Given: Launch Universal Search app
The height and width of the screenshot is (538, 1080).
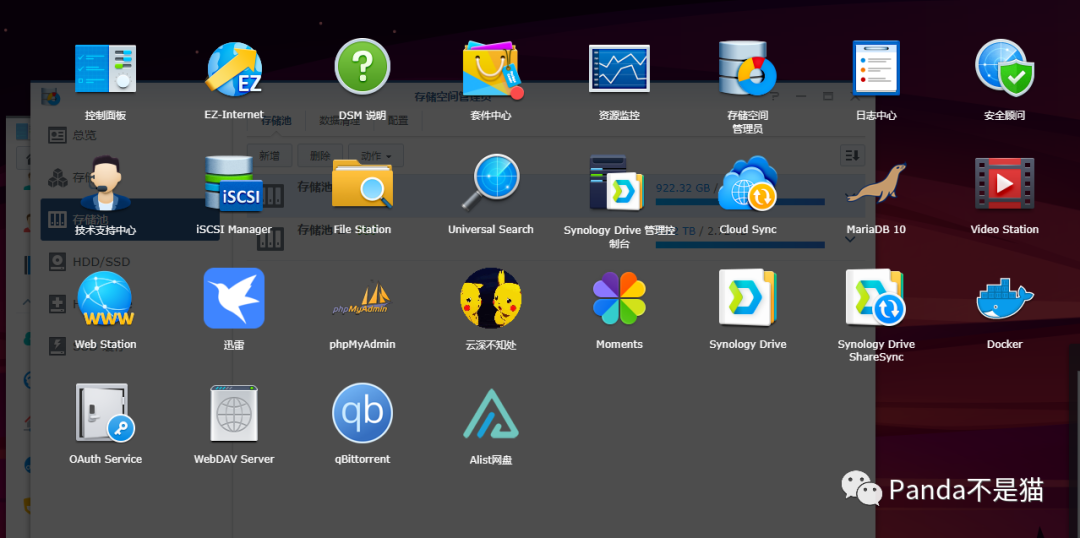Looking at the screenshot, I should pos(491,182).
